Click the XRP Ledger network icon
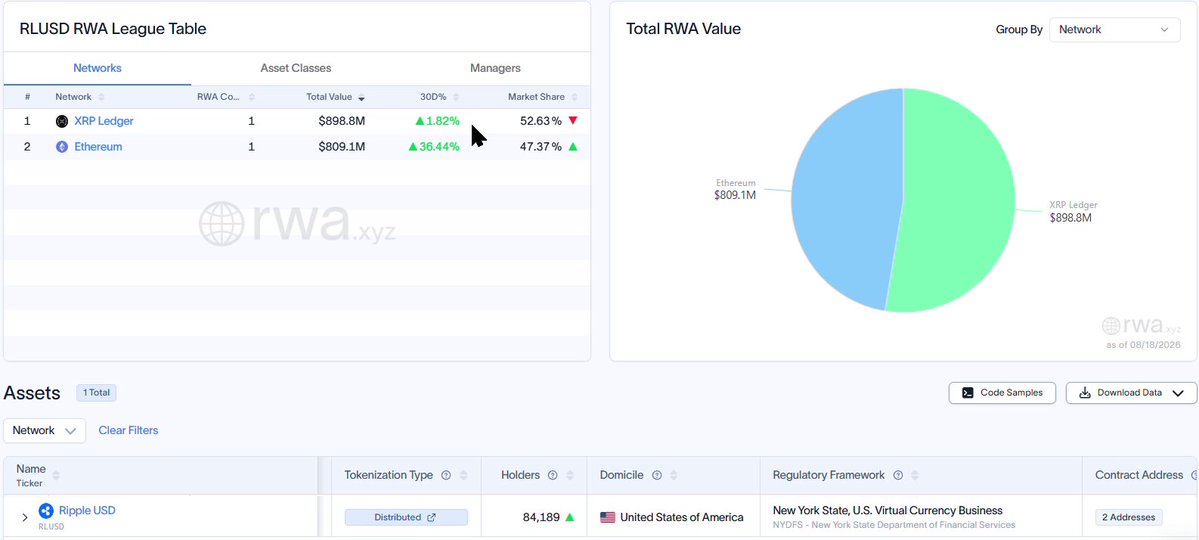This screenshot has width=1199, height=540. point(62,121)
